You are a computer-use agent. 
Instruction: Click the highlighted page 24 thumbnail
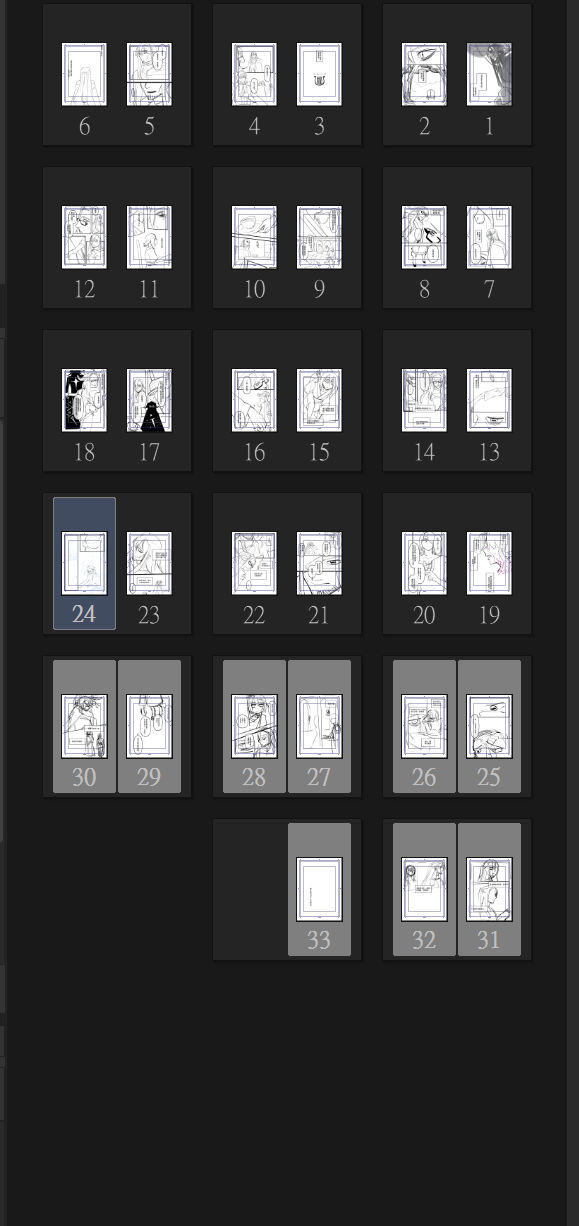[84, 563]
